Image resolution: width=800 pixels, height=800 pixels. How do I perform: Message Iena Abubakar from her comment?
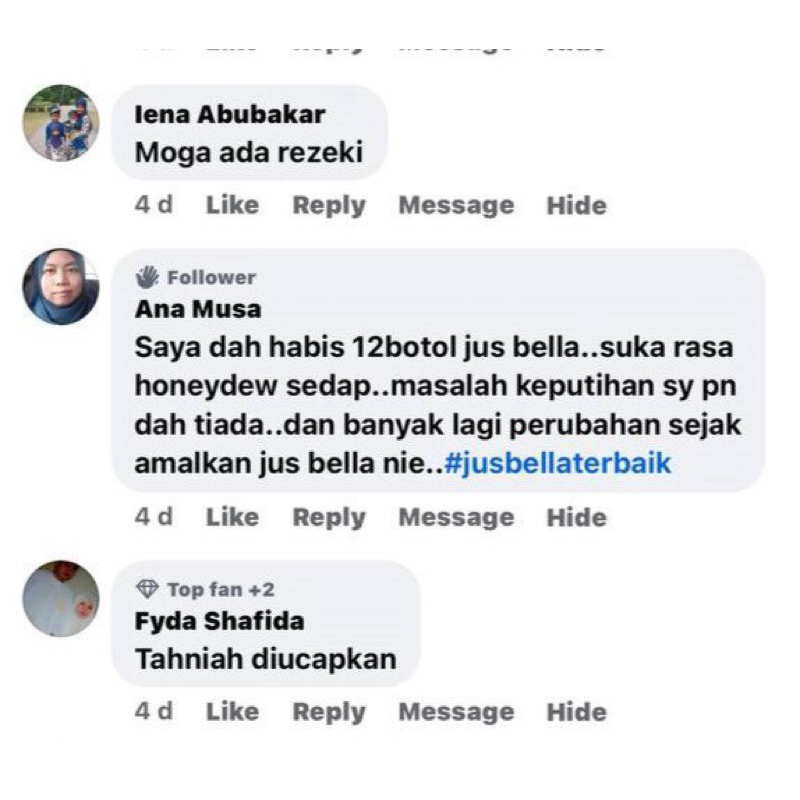456,206
